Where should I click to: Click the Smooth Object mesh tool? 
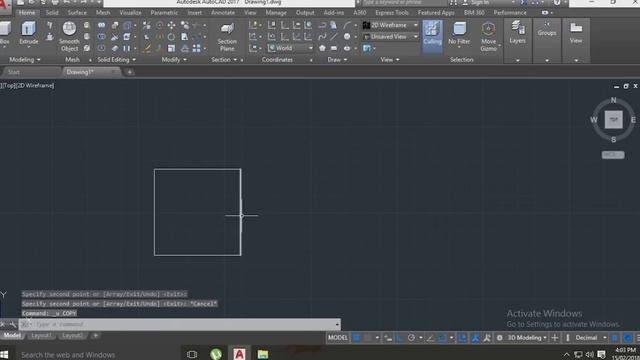coord(69,37)
